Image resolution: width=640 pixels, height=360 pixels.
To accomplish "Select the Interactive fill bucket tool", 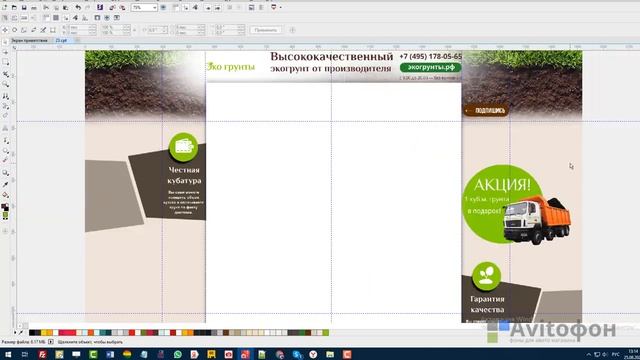I will tap(5, 195).
